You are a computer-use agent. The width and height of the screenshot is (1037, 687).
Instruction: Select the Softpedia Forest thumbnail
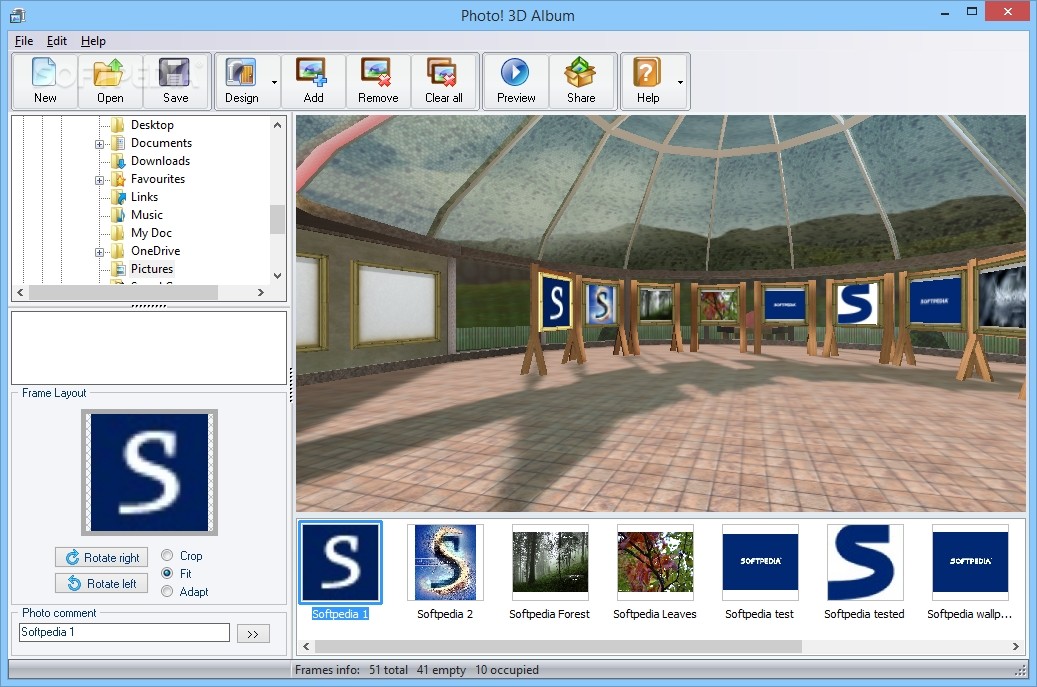[549, 562]
